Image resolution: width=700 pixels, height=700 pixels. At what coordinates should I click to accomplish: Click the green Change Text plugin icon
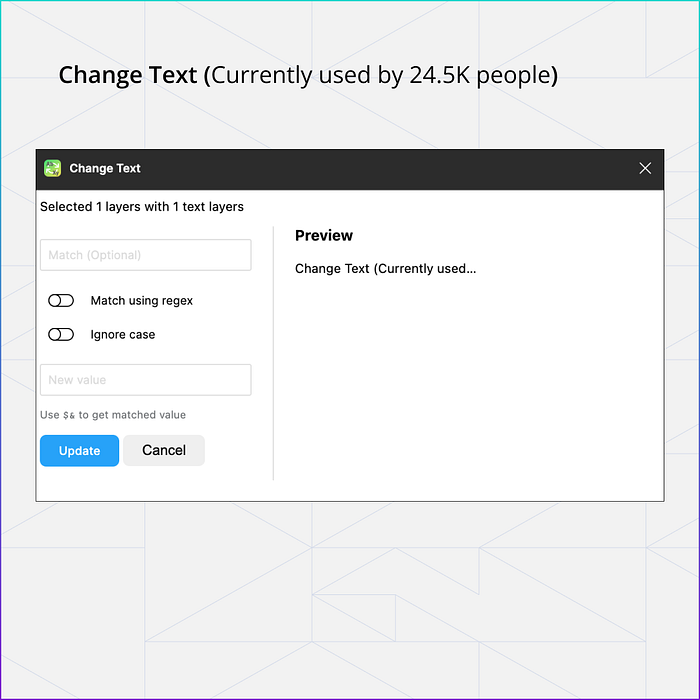(52, 168)
